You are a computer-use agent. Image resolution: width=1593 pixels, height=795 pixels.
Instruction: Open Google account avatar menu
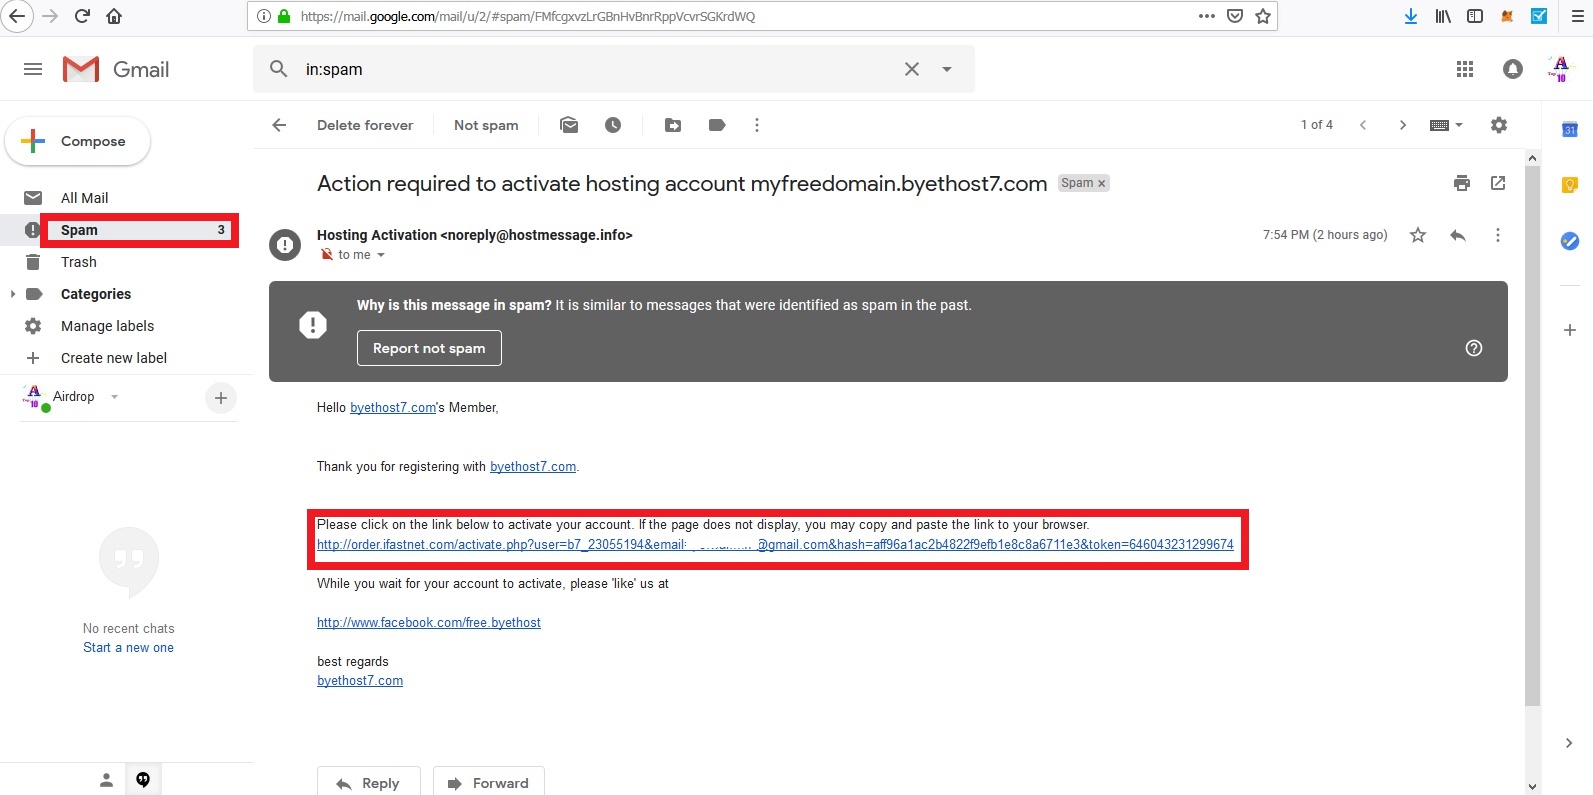tap(1561, 69)
